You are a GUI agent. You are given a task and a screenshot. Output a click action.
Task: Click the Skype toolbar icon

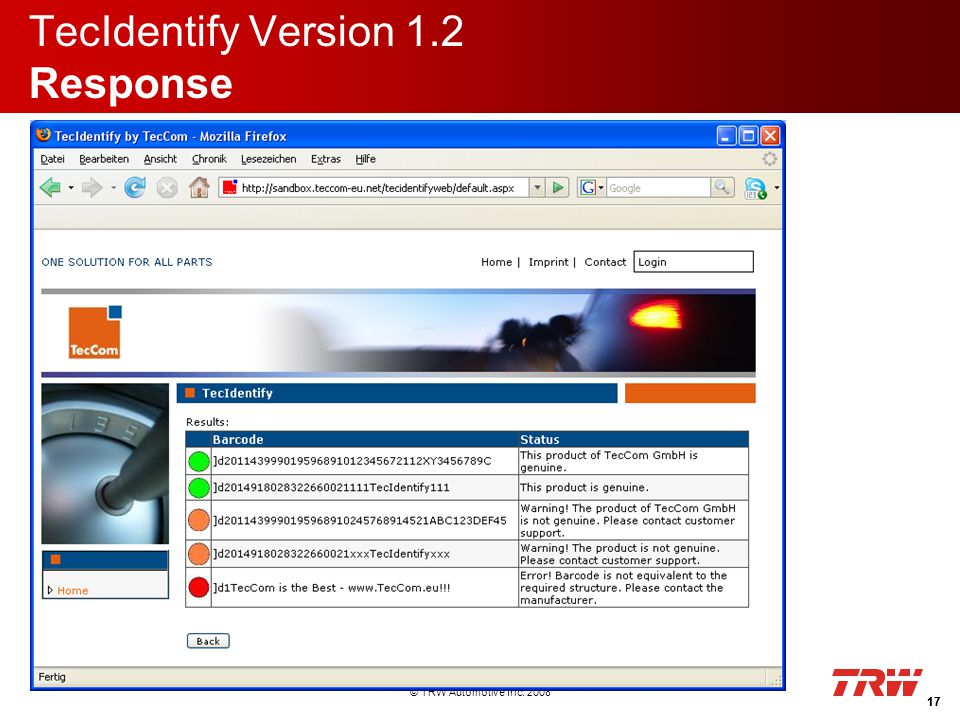[755, 188]
